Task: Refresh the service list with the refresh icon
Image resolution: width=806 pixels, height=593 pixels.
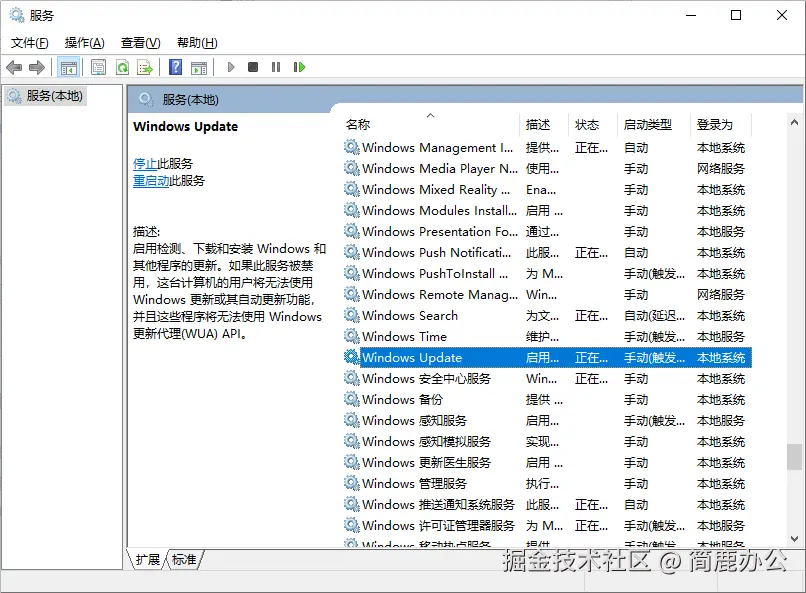Action: pos(122,67)
